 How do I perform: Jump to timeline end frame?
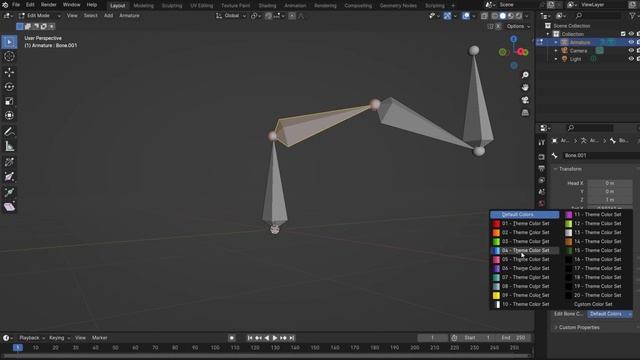(291, 338)
